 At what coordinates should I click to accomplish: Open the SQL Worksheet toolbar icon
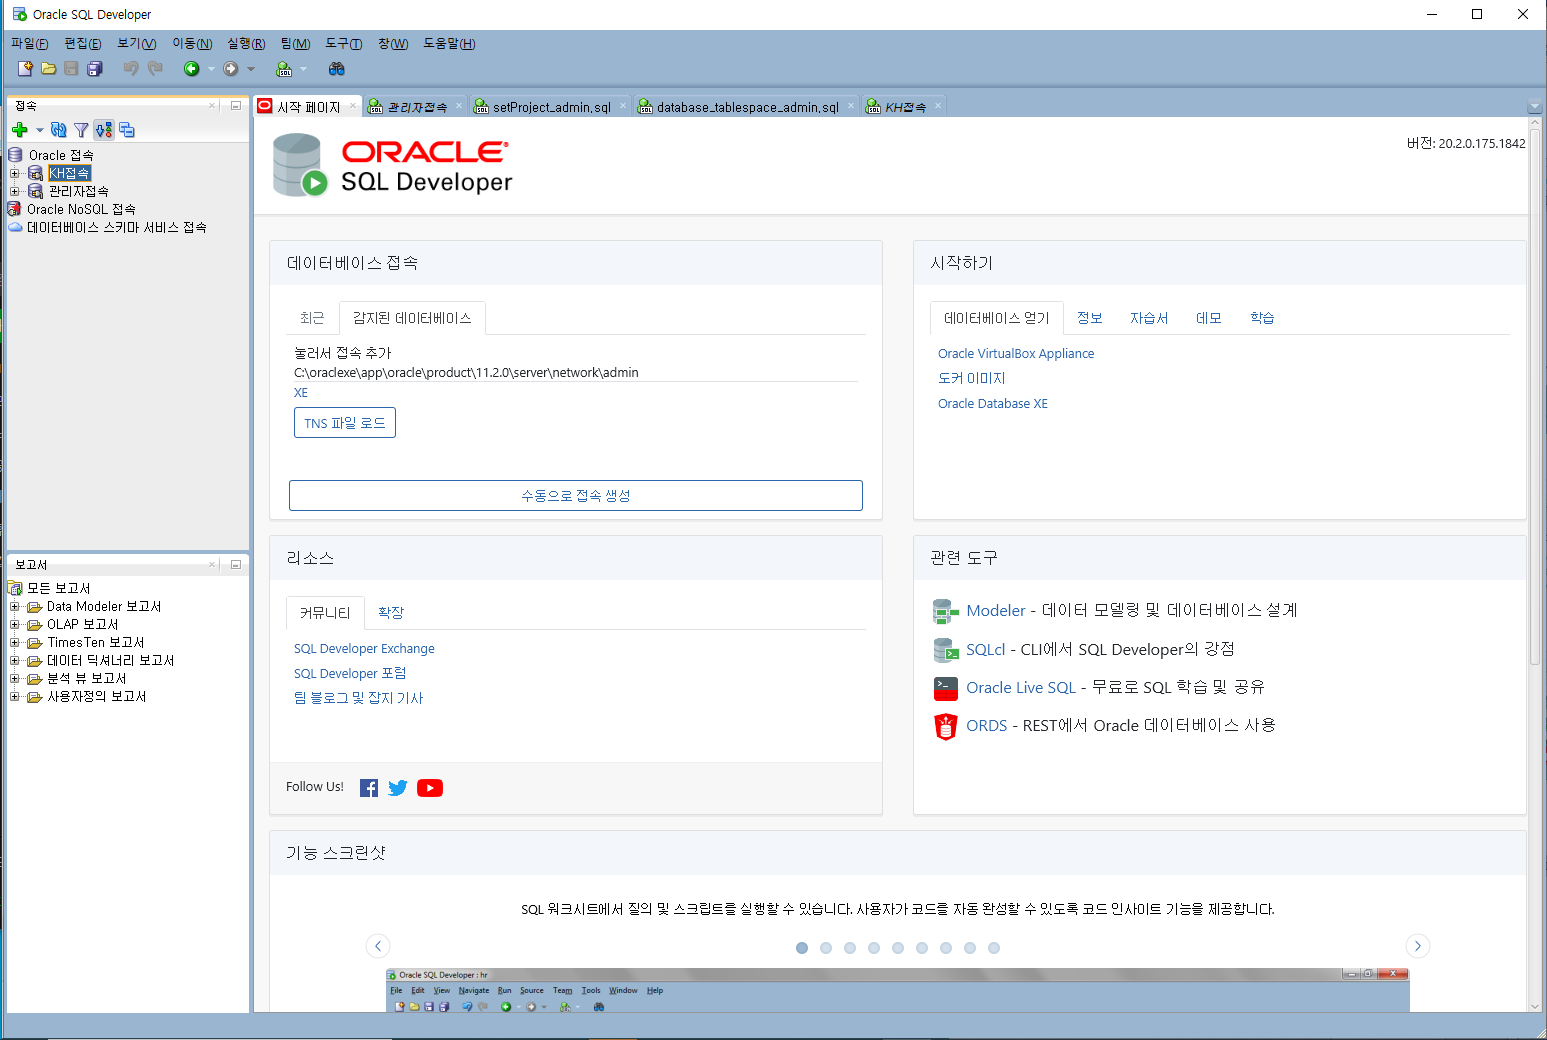pos(285,69)
